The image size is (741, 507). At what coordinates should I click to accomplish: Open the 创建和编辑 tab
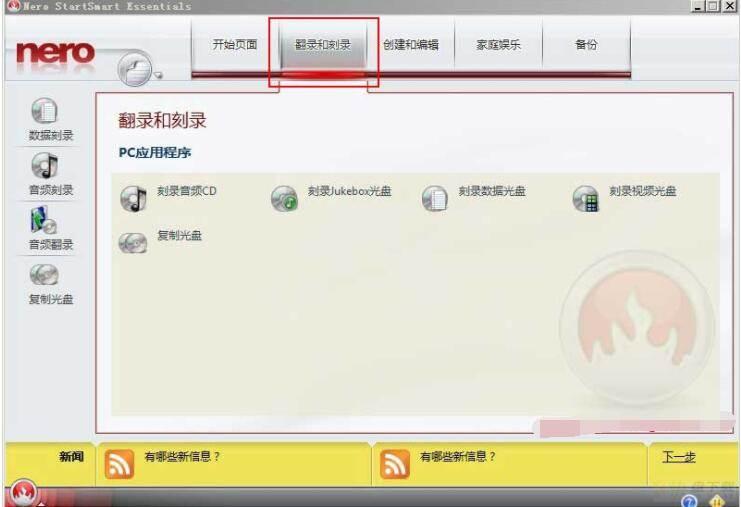click(x=411, y=45)
